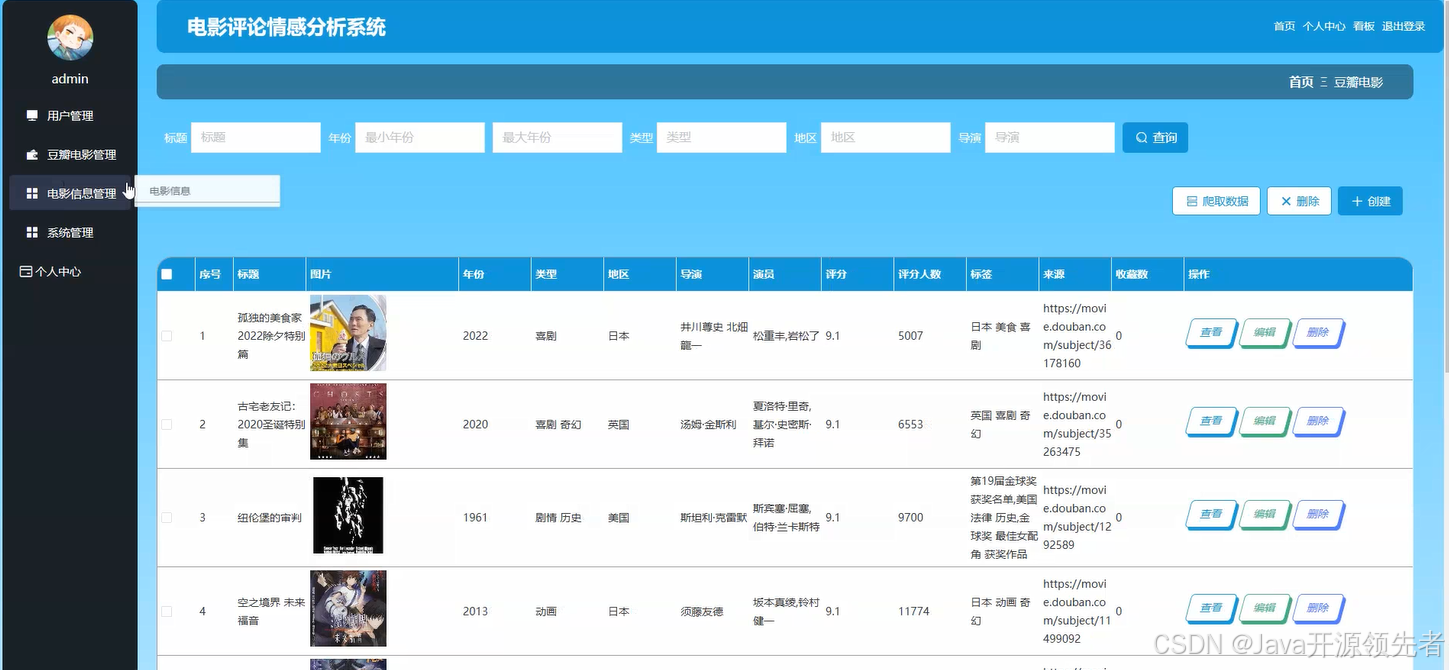Click the 导演 filter input field

pos(1049,137)
